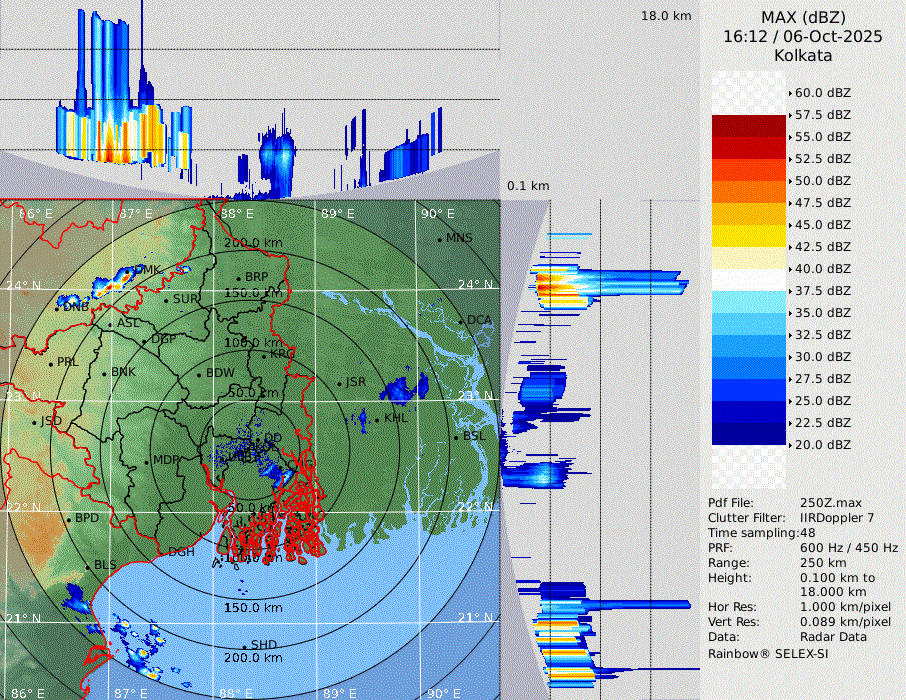Select the MDP station marker dot

tap(146, 461)
